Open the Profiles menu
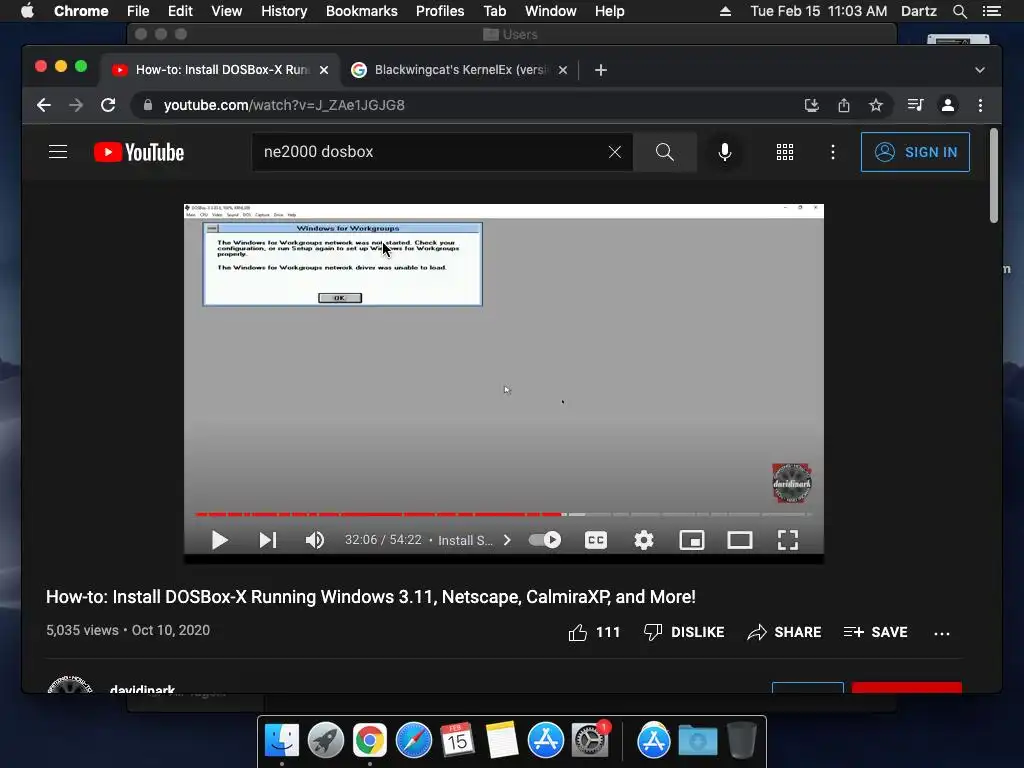 click(x=440, y=11)
